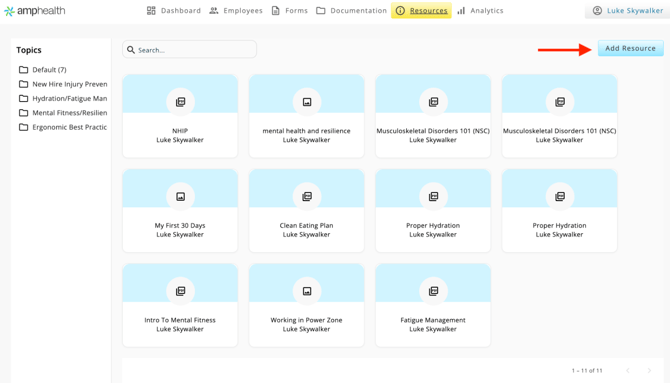Open the Clean Eating Plan media icon
Viewport: 670px width, 383px height.
point(307,197)
